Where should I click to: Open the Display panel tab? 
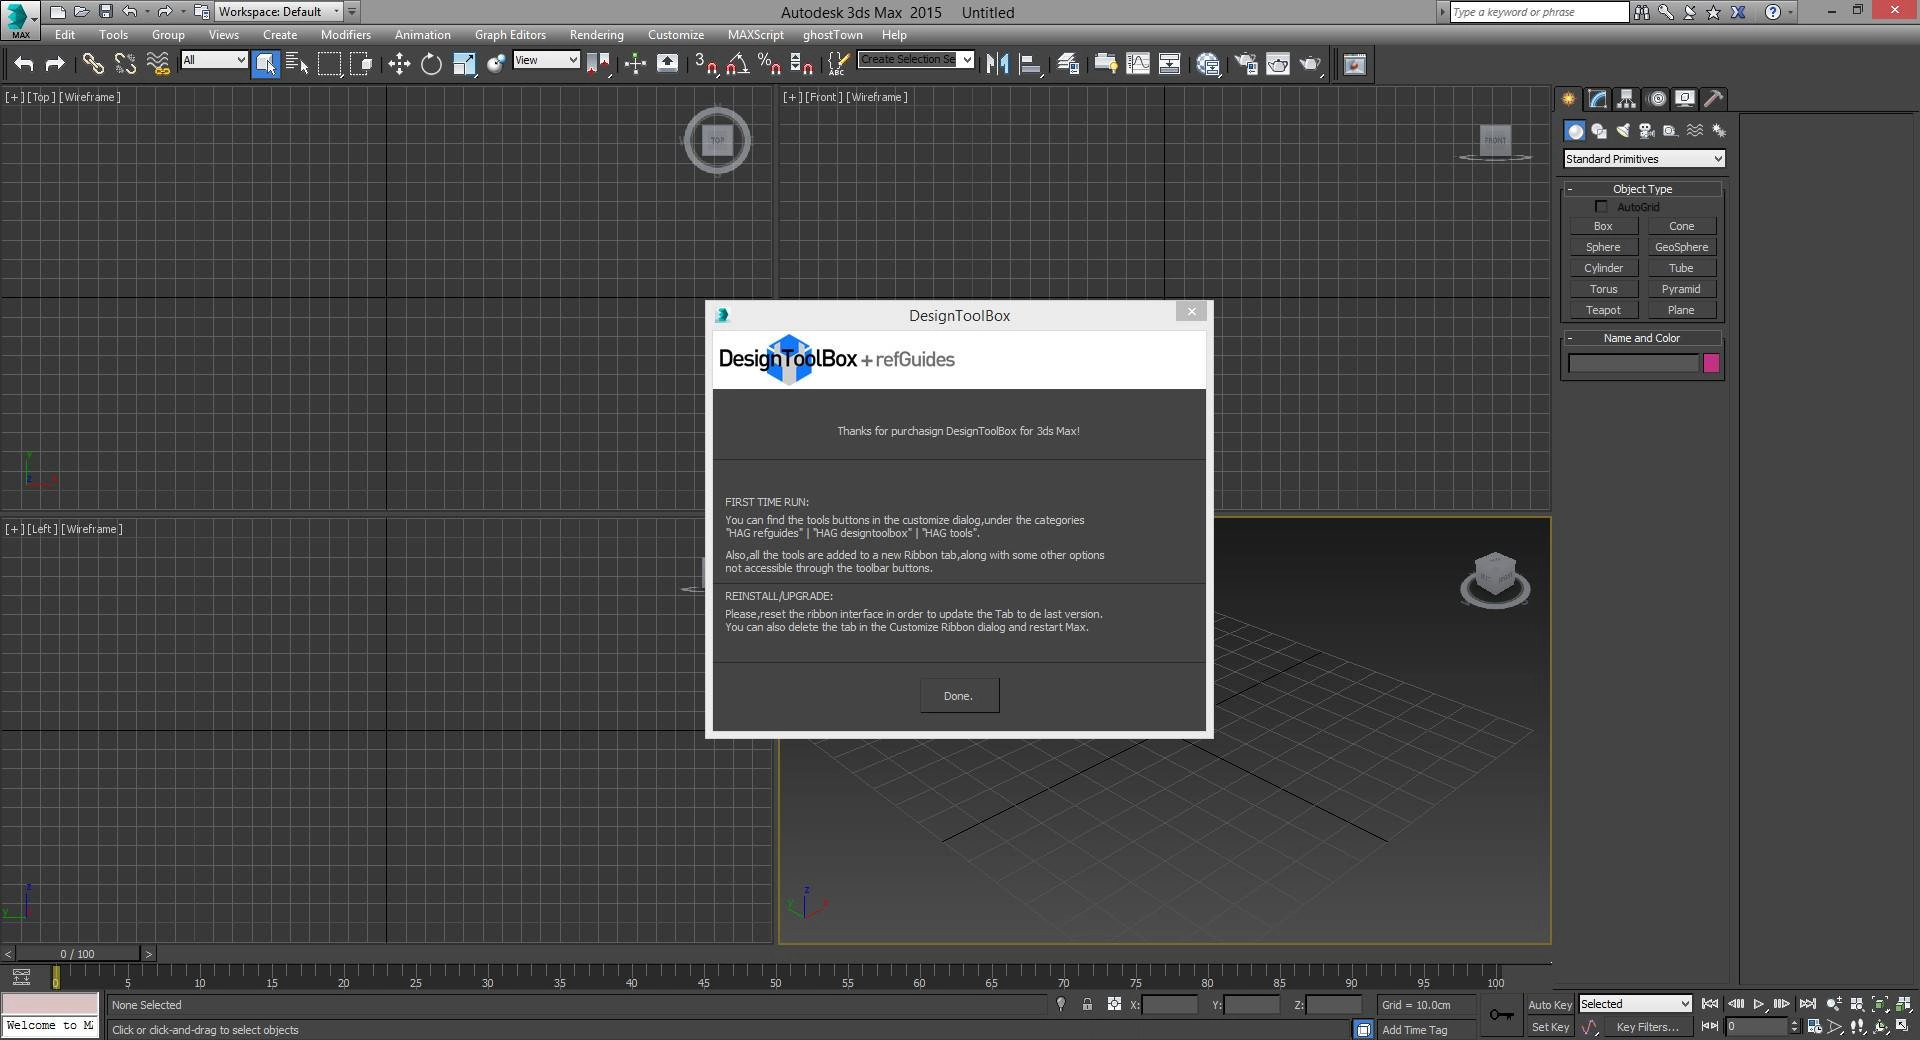click(x=1685, y=98)
